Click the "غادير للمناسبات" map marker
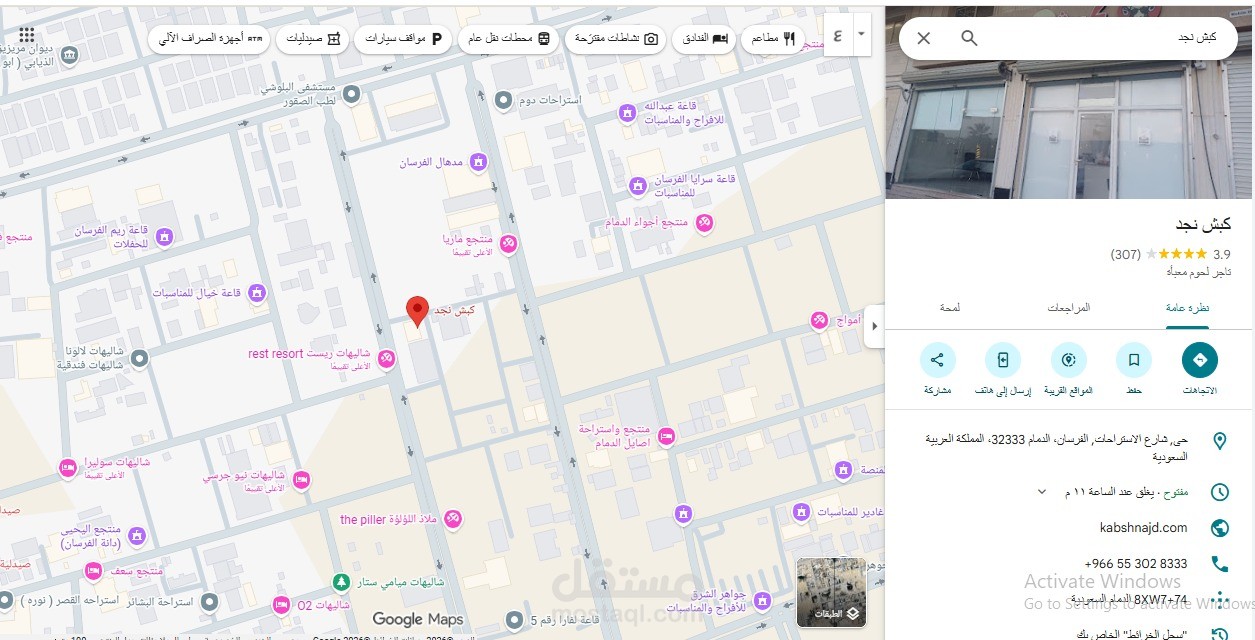The width and height of the screenshot is (1255, 640). (x=801, y=512)
